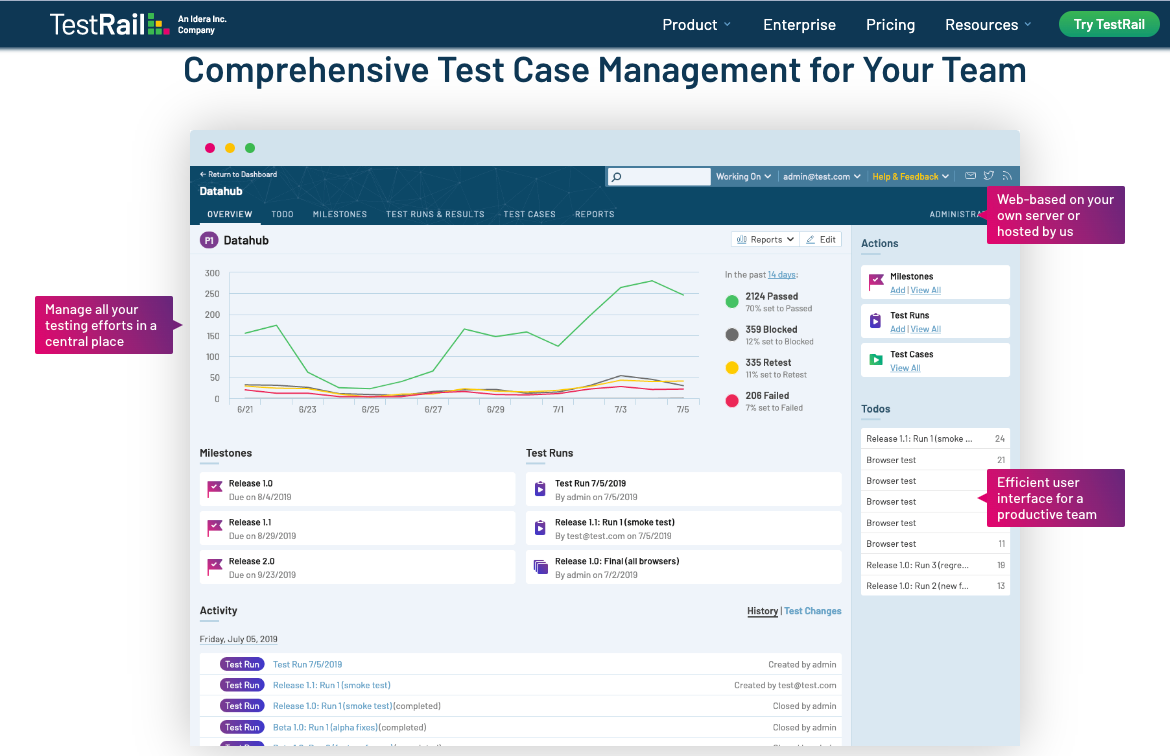Click the Release 1.0 milestone flag icon
This screenshot has width=1170, height=756.
tap(214, 489)
